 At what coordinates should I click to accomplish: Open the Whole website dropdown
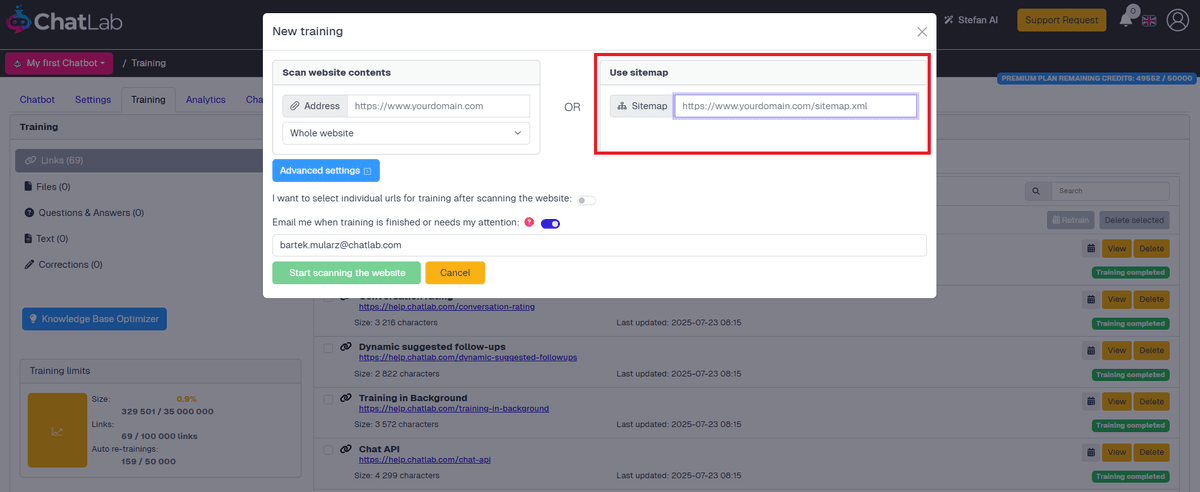[x=406, y=133]
